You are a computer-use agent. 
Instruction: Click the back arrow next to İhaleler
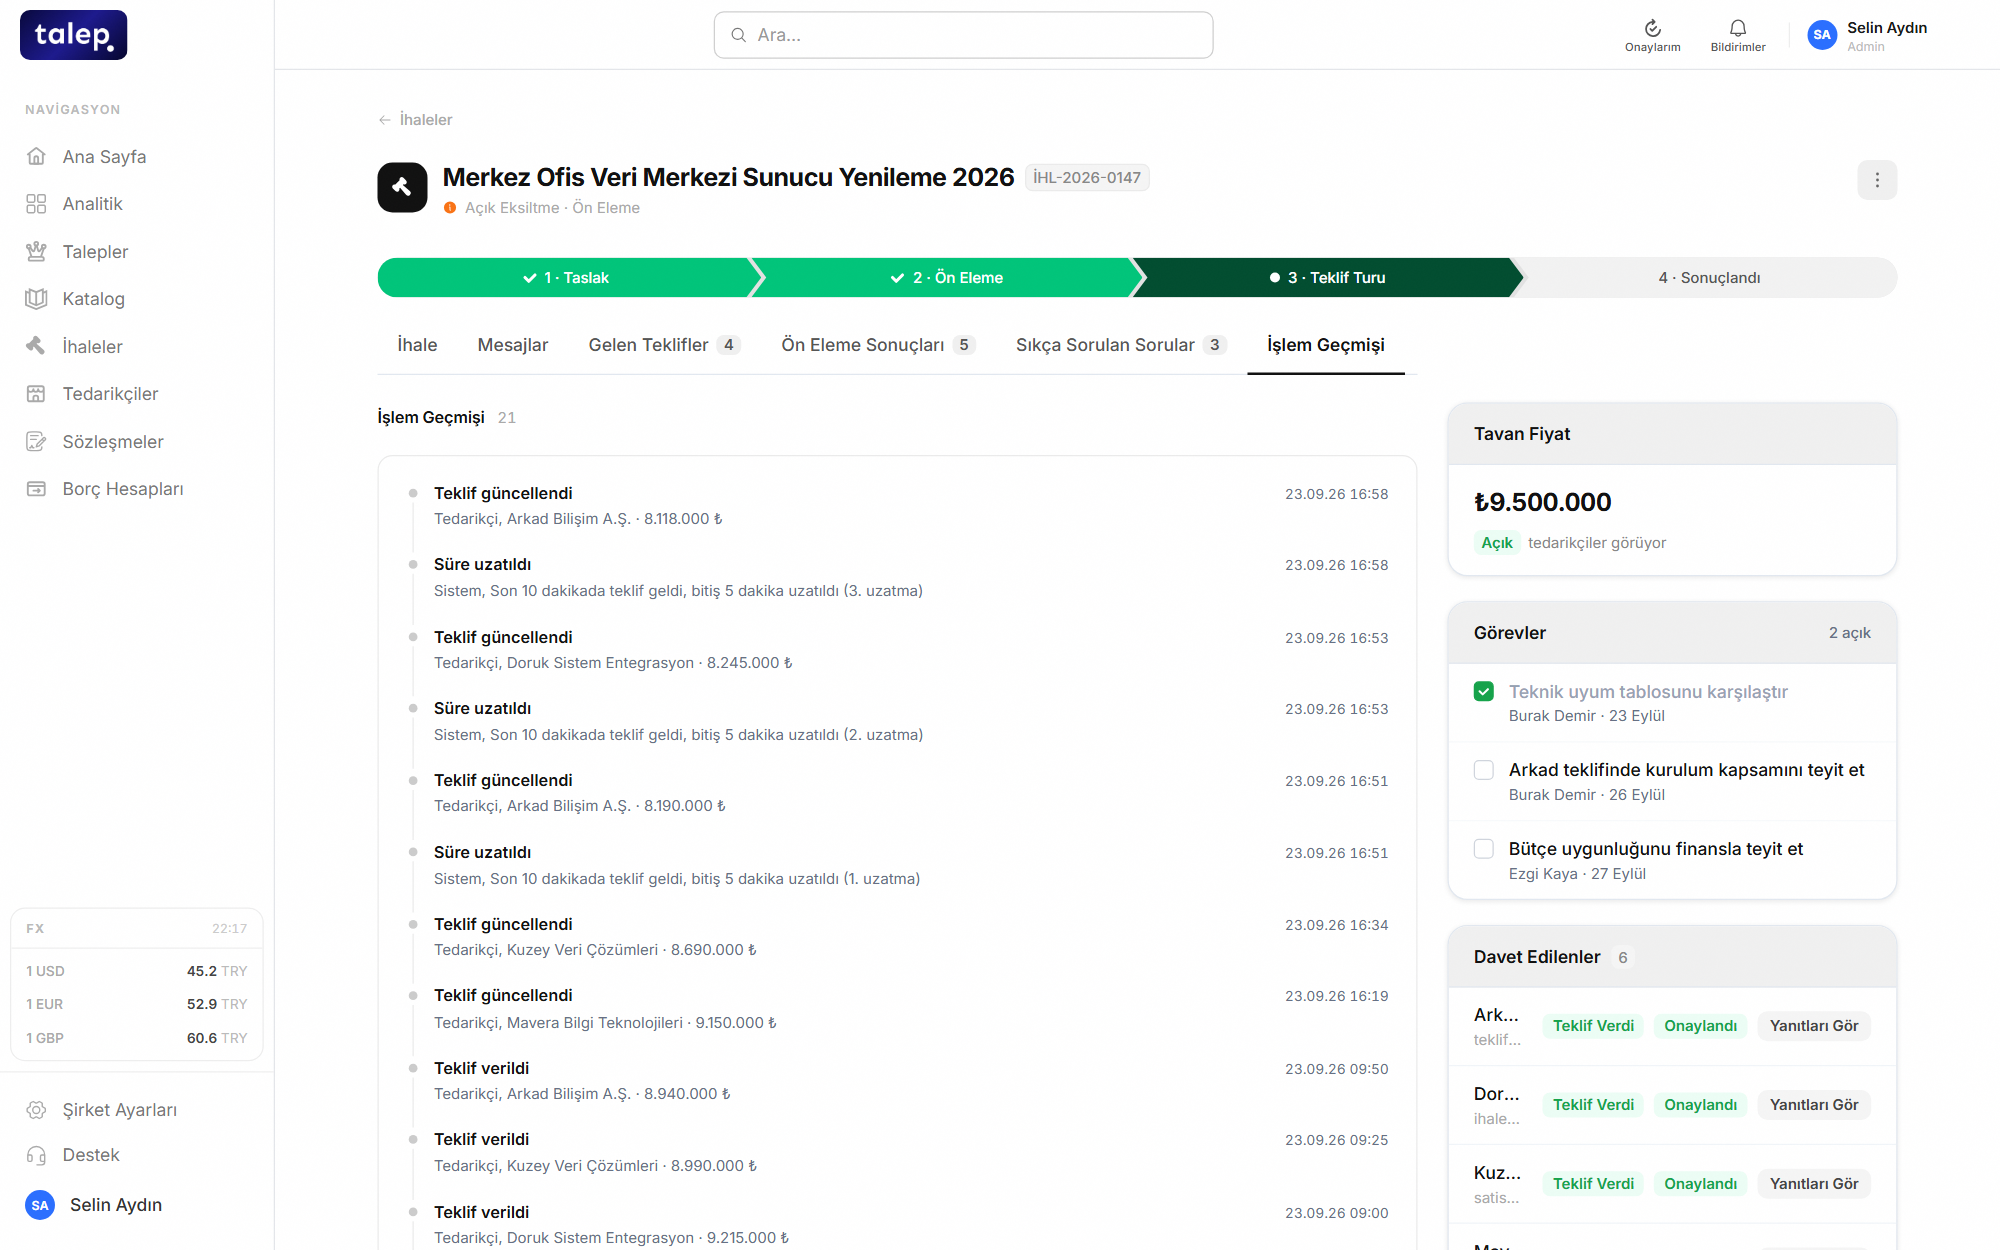coord(385,120)
